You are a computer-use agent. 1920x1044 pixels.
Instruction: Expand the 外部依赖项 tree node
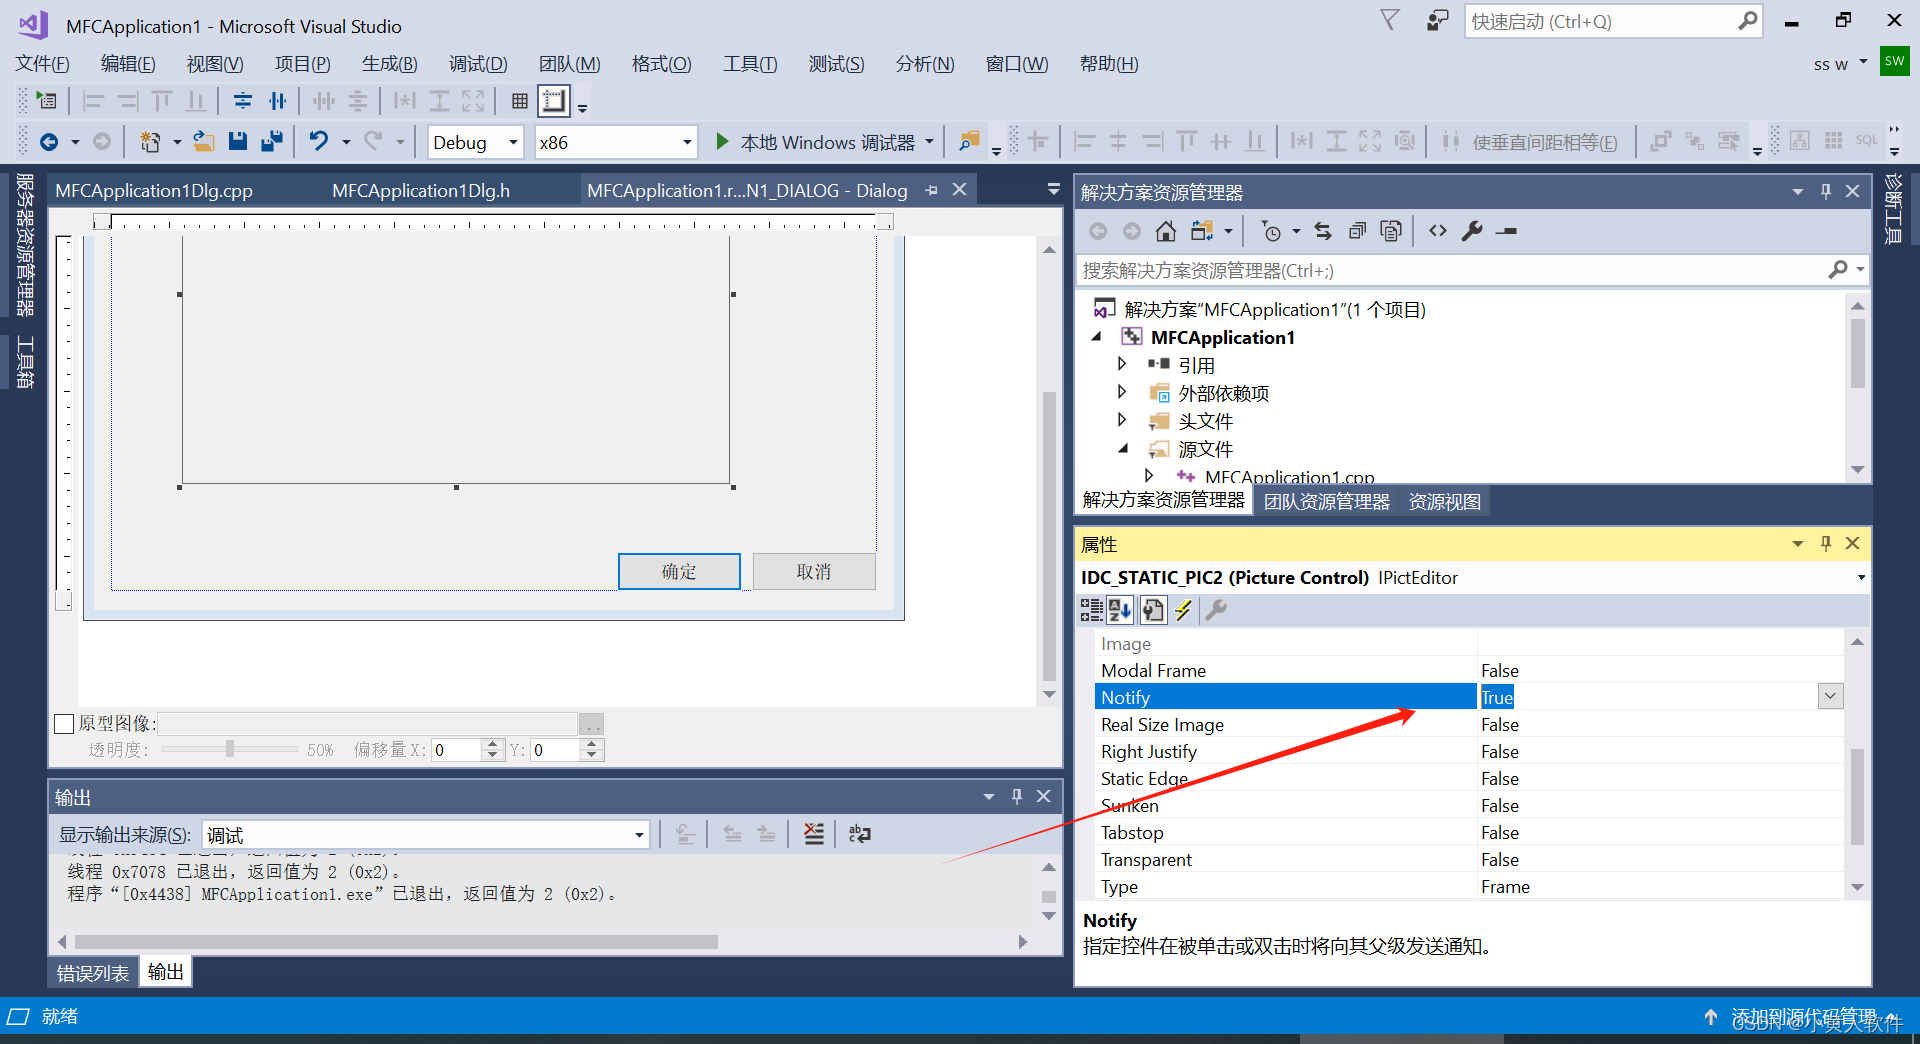[x=1122, y=392]
